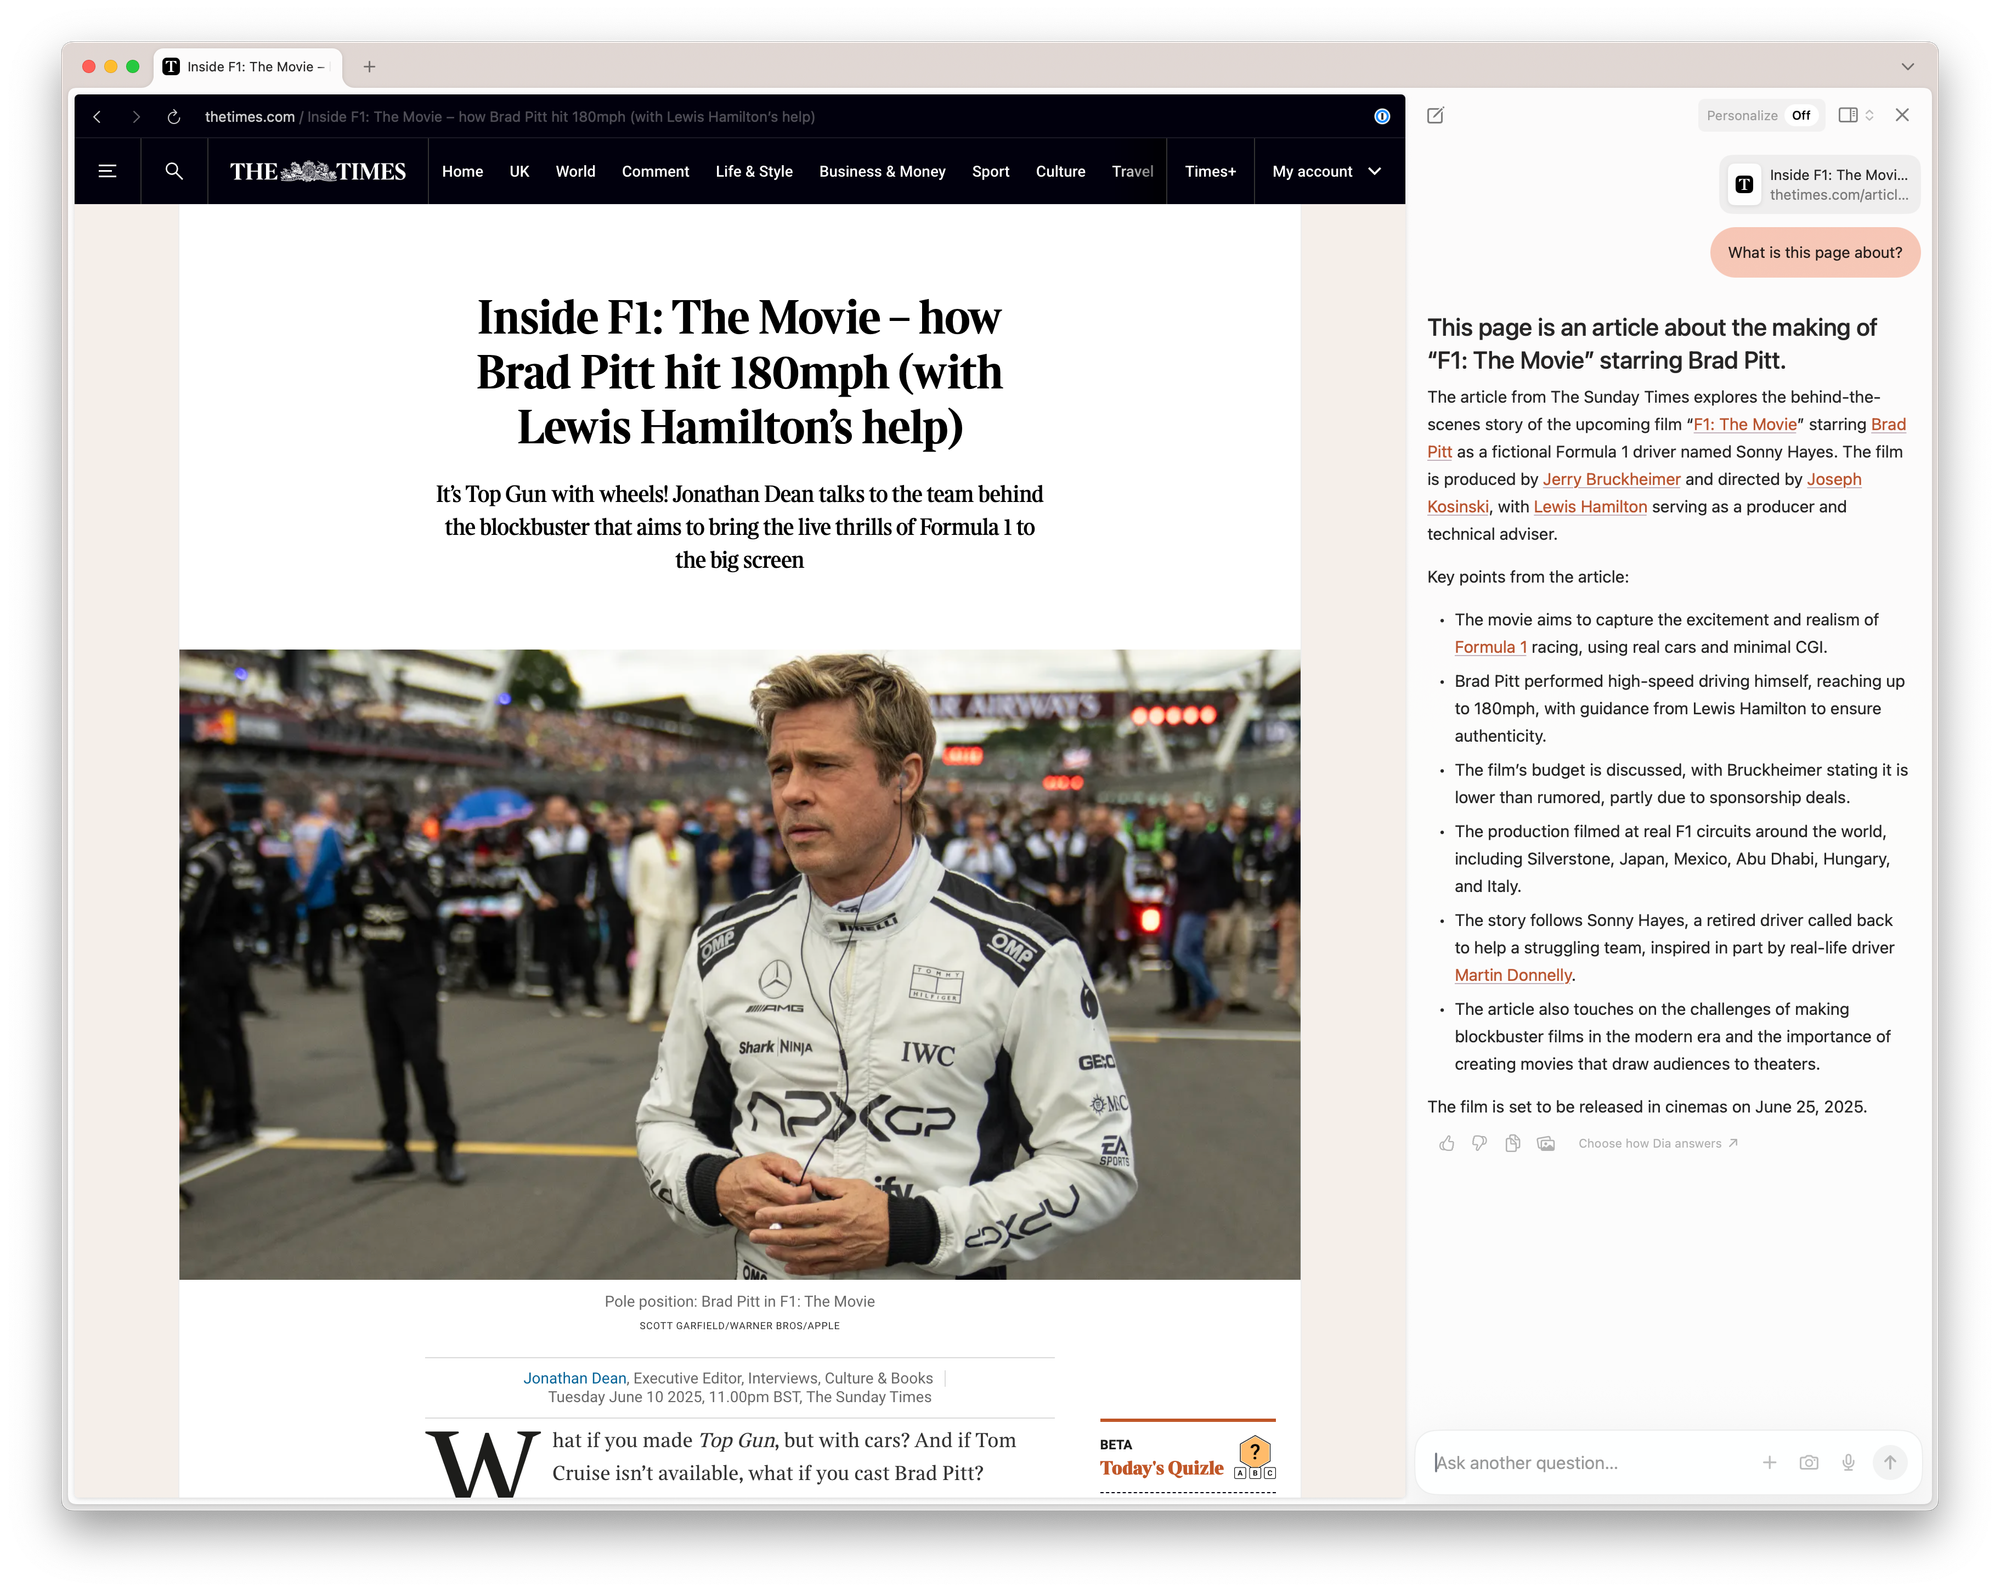Reload the page with the refresh icon
This screenshot has height=1592, width=2000.
coord(174,117)
